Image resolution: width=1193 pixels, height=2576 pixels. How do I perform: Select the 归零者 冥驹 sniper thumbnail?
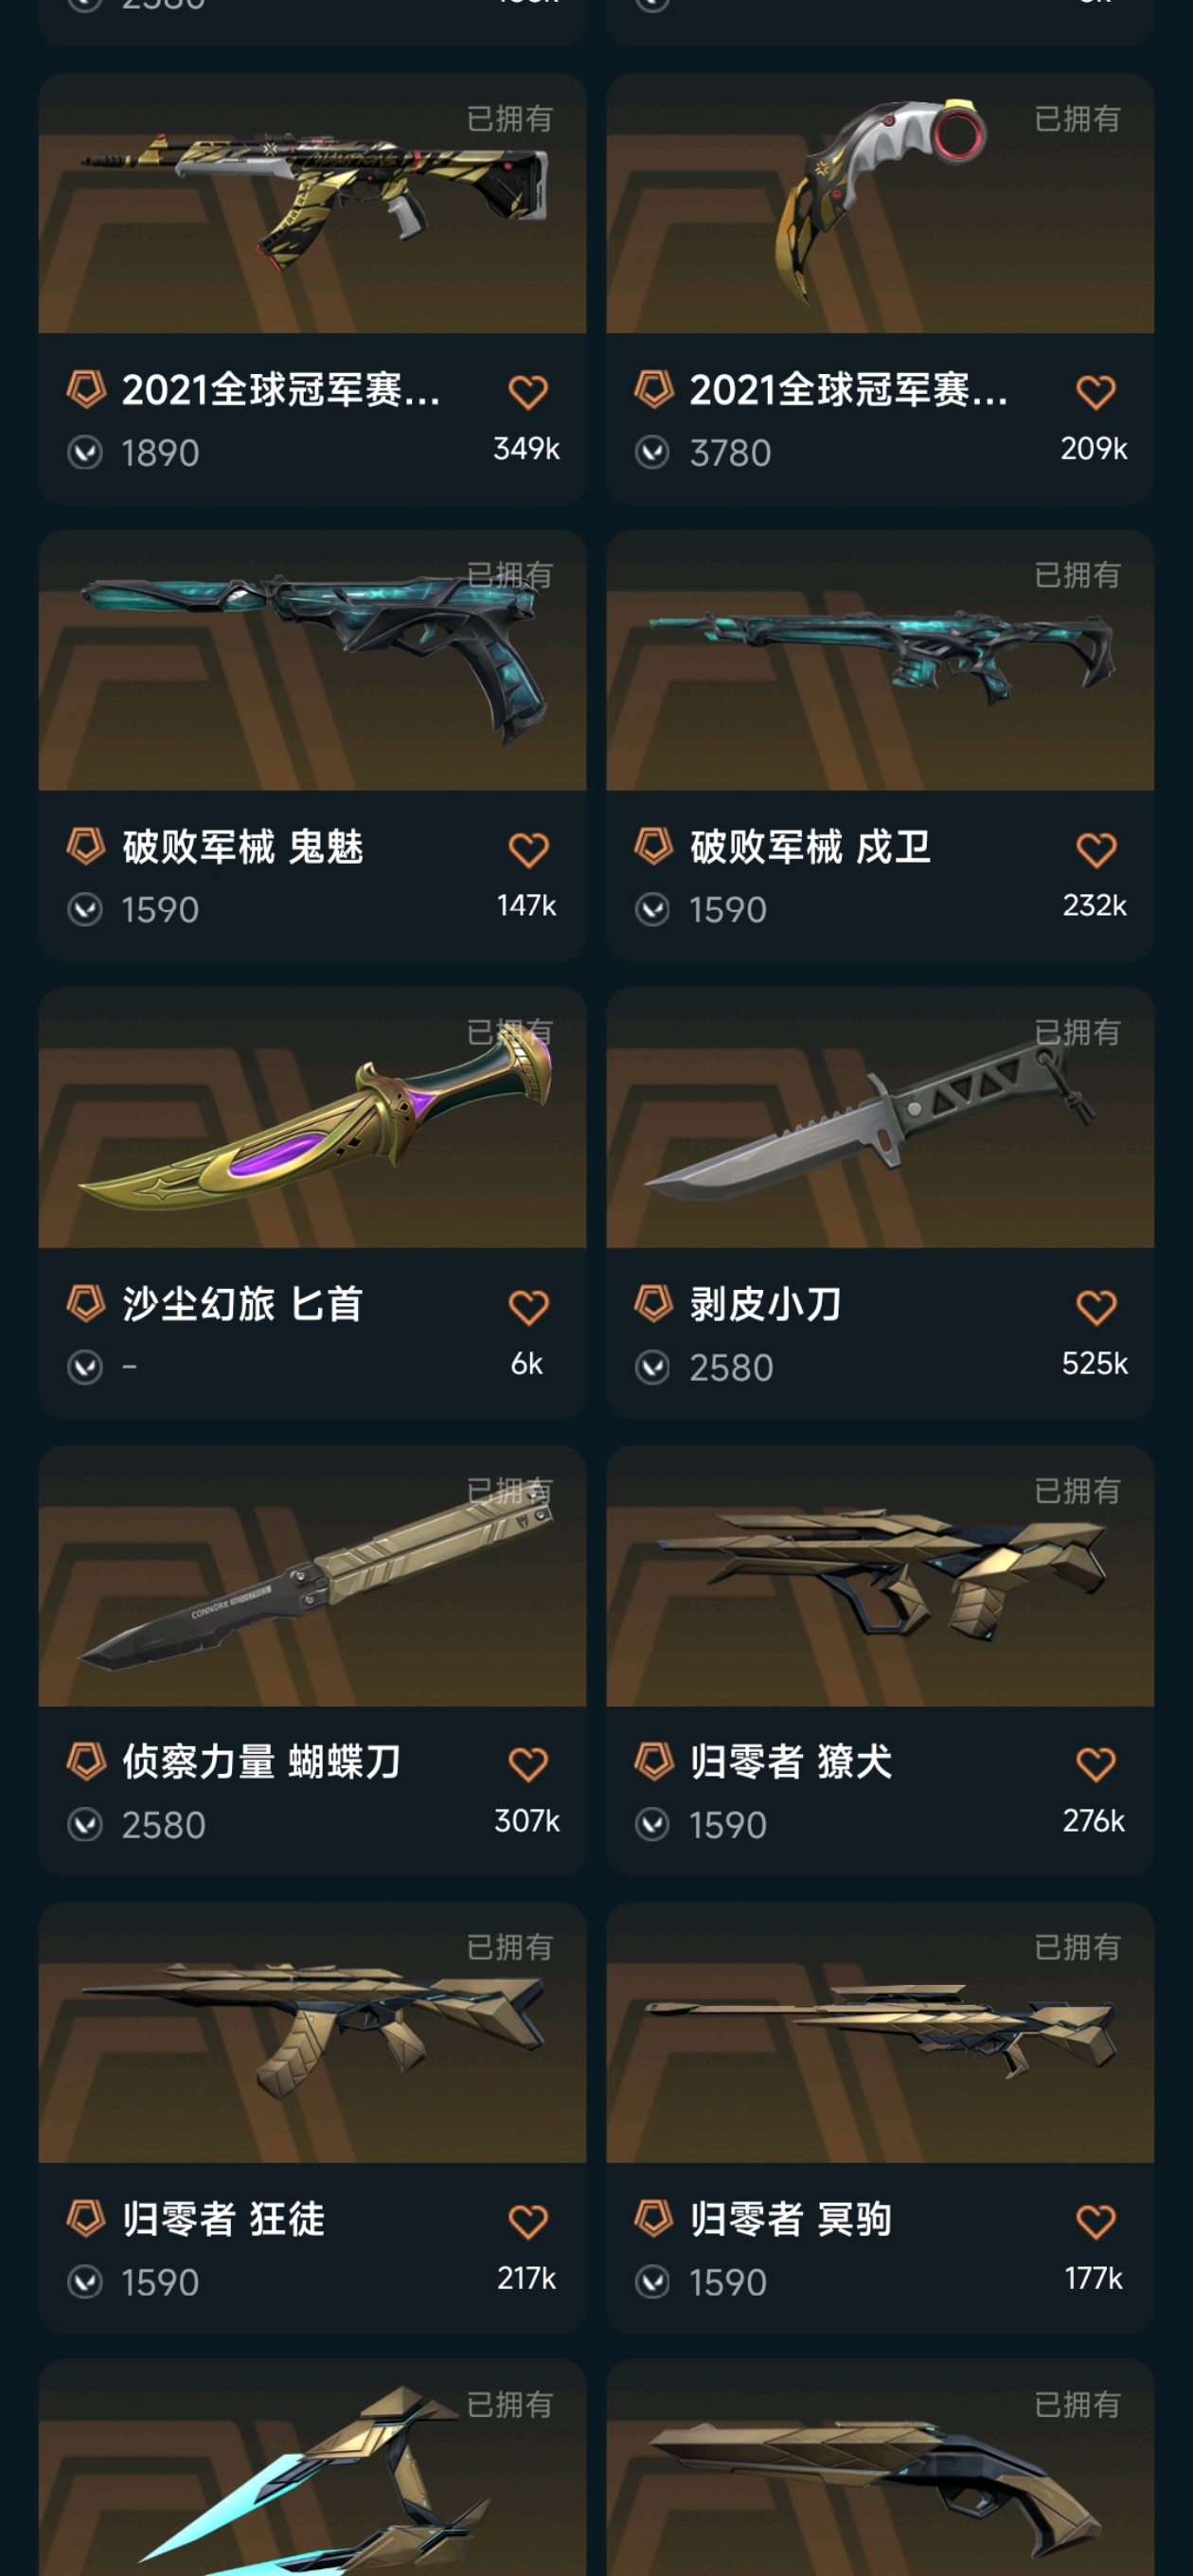tap(880, 2033)
